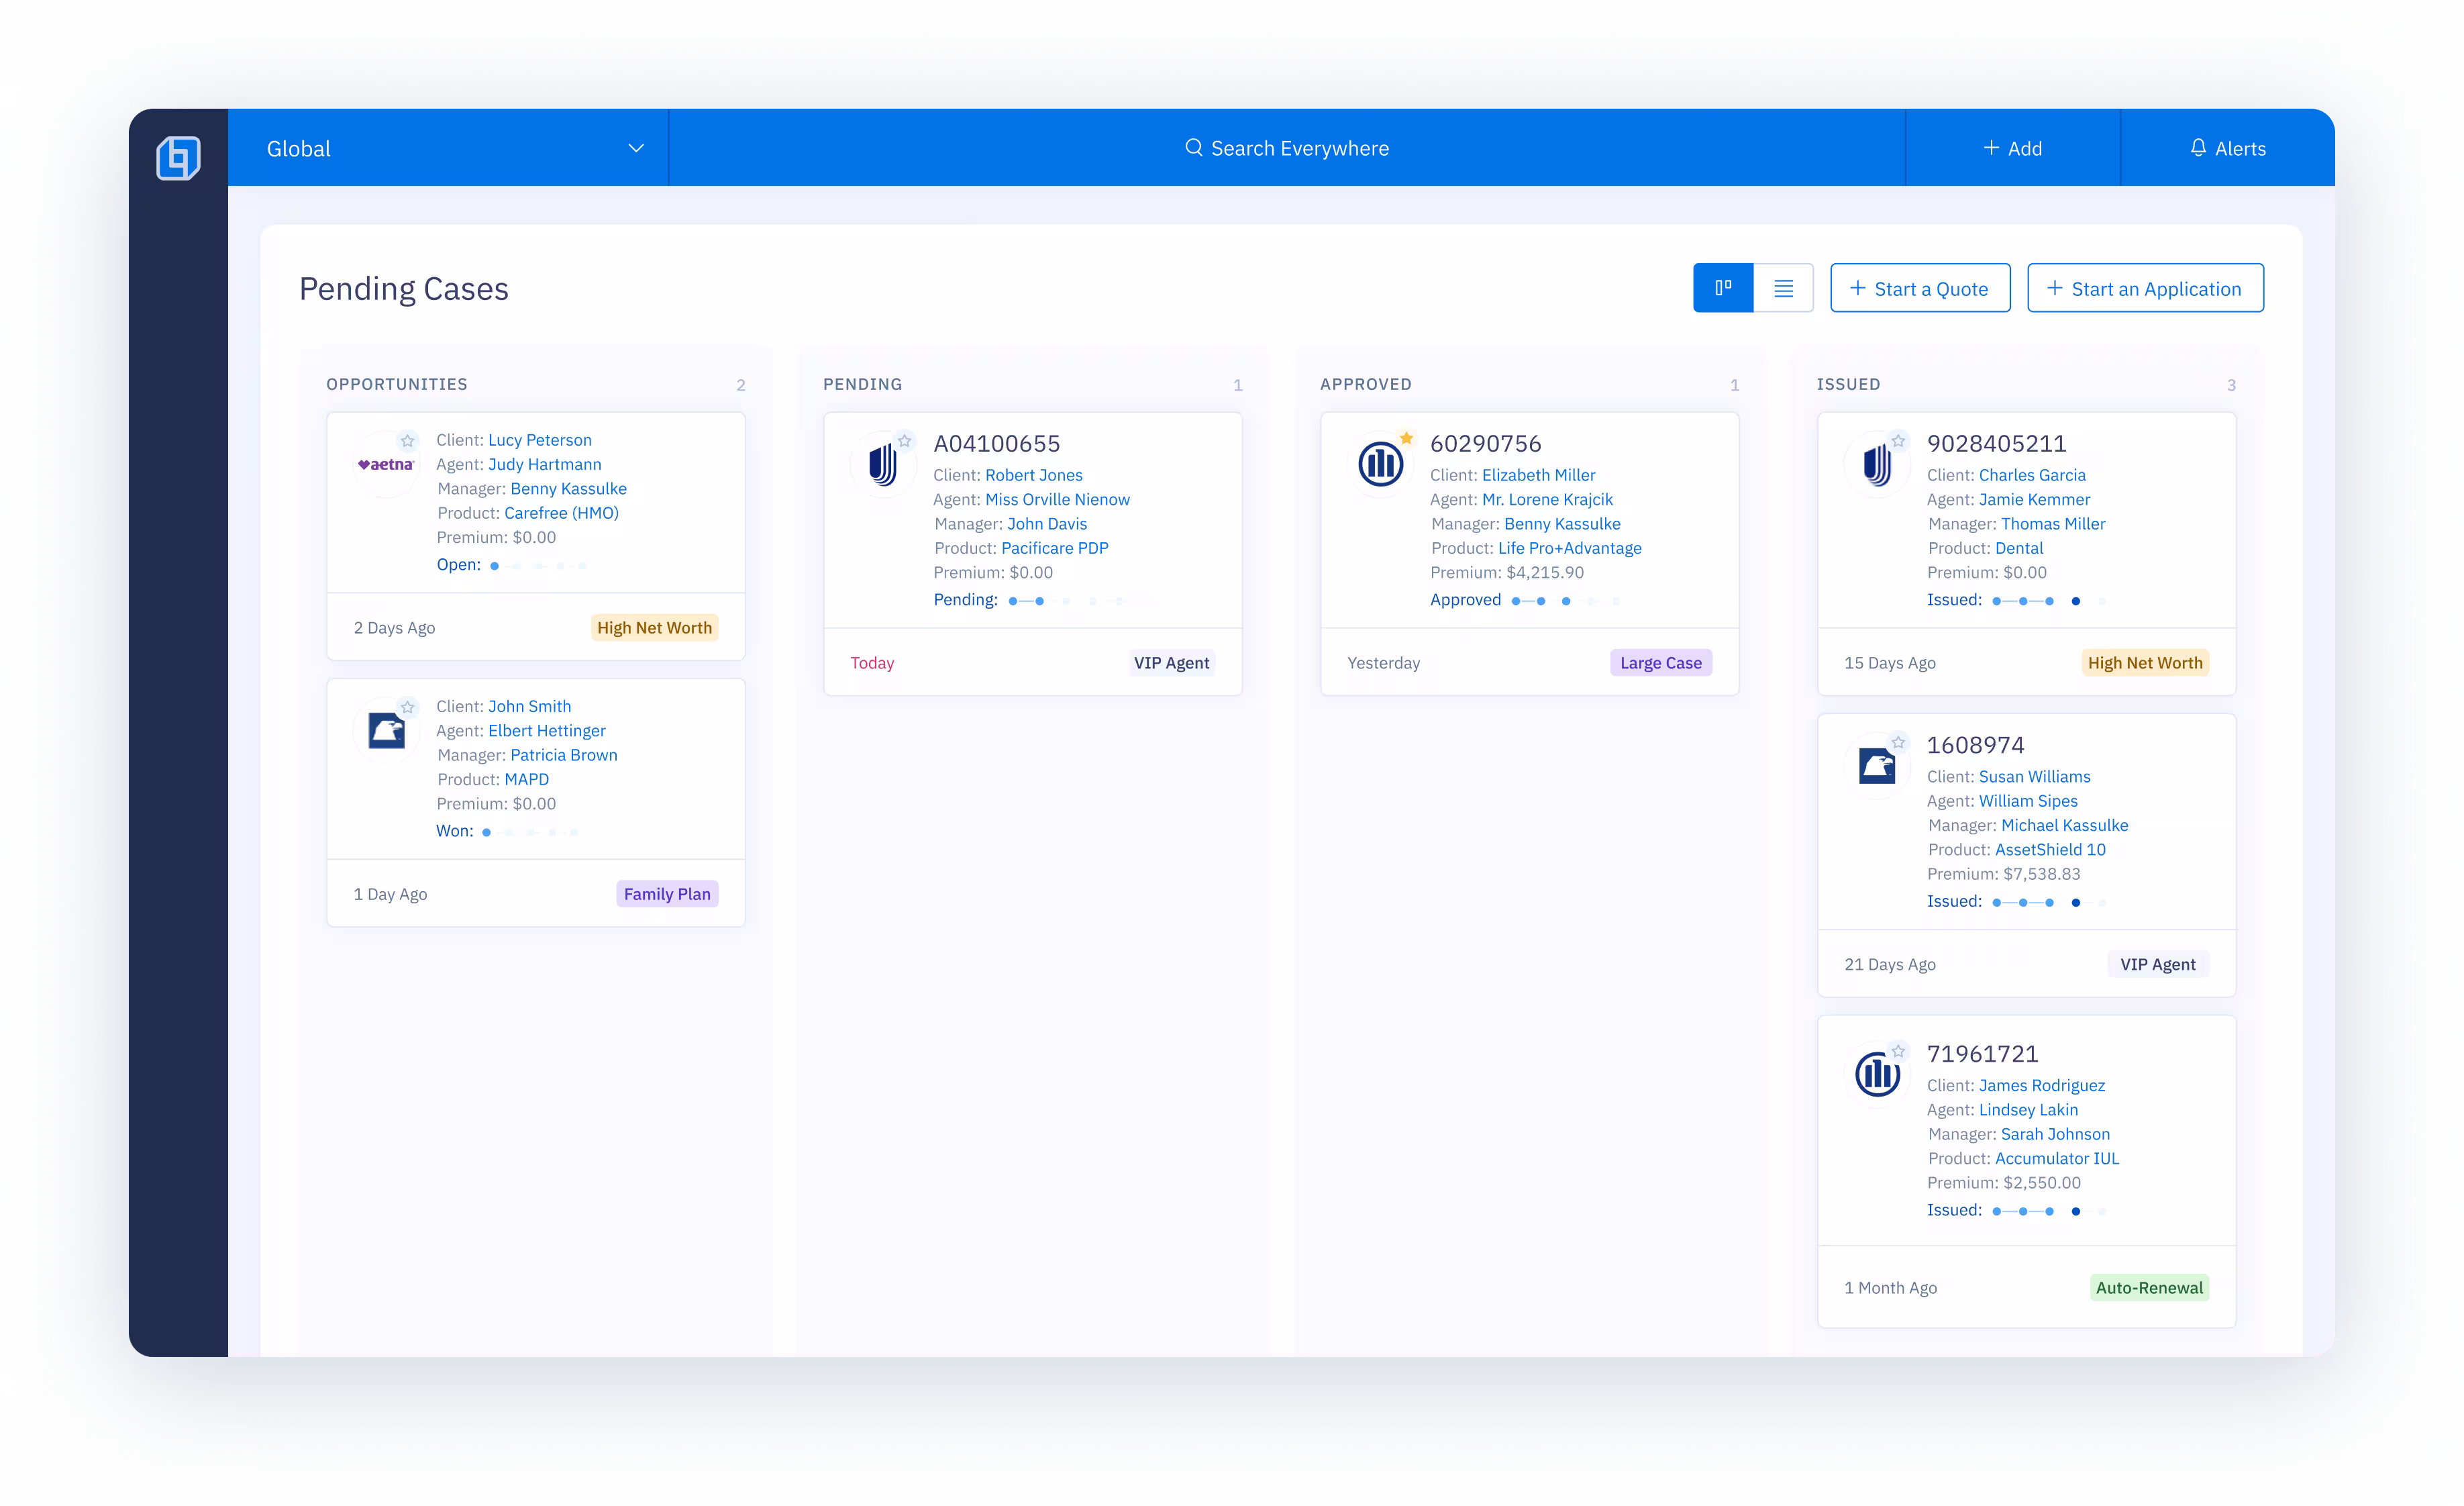Click the app logo in sidebar

point(178,158)
